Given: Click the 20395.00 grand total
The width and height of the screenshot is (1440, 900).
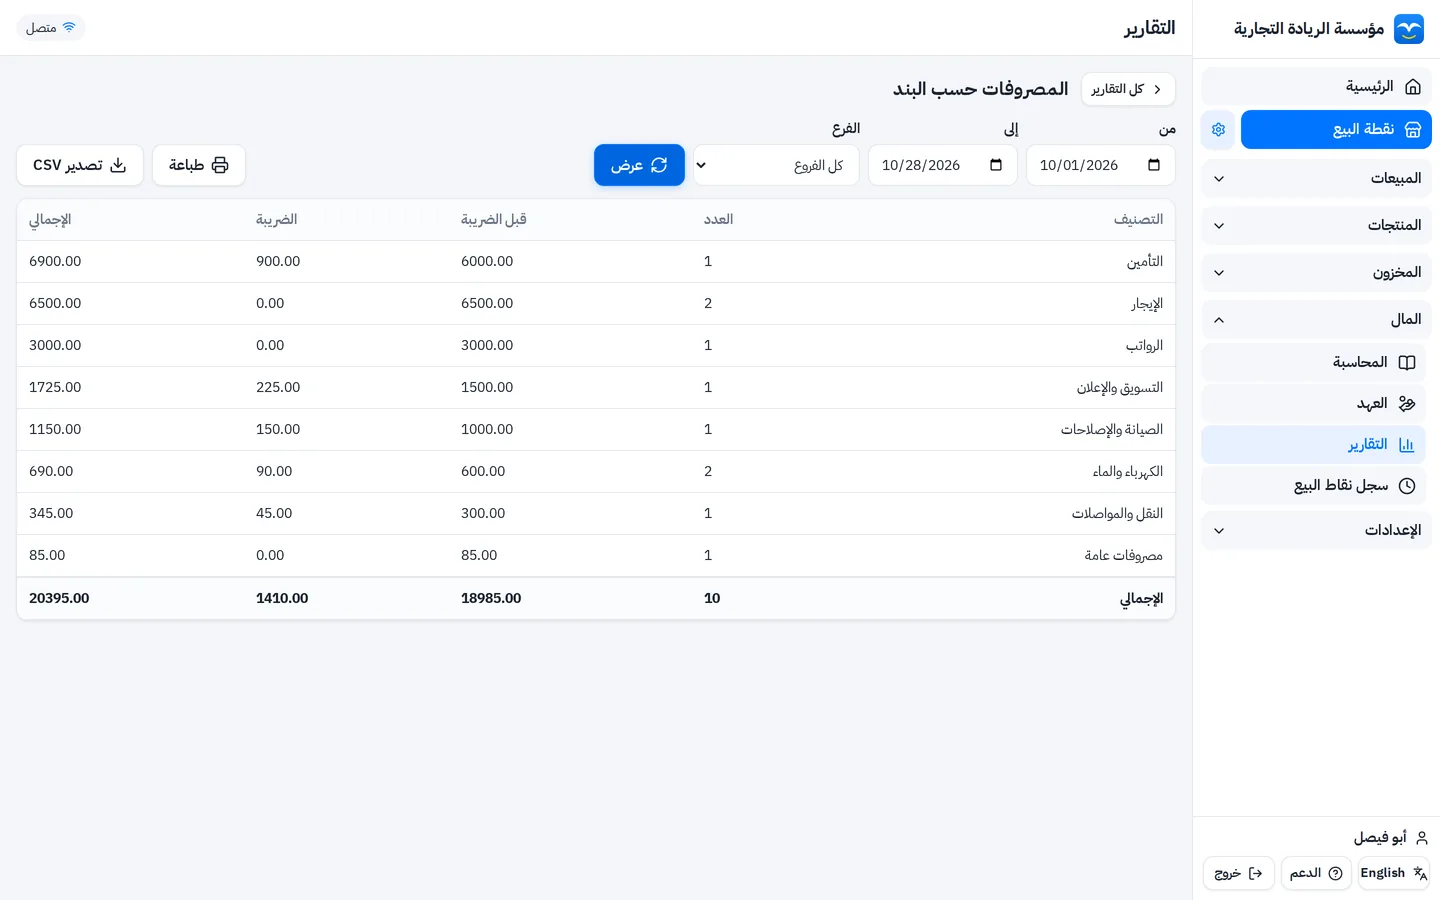Looking at the screenshot, I should tap(59, 599).
